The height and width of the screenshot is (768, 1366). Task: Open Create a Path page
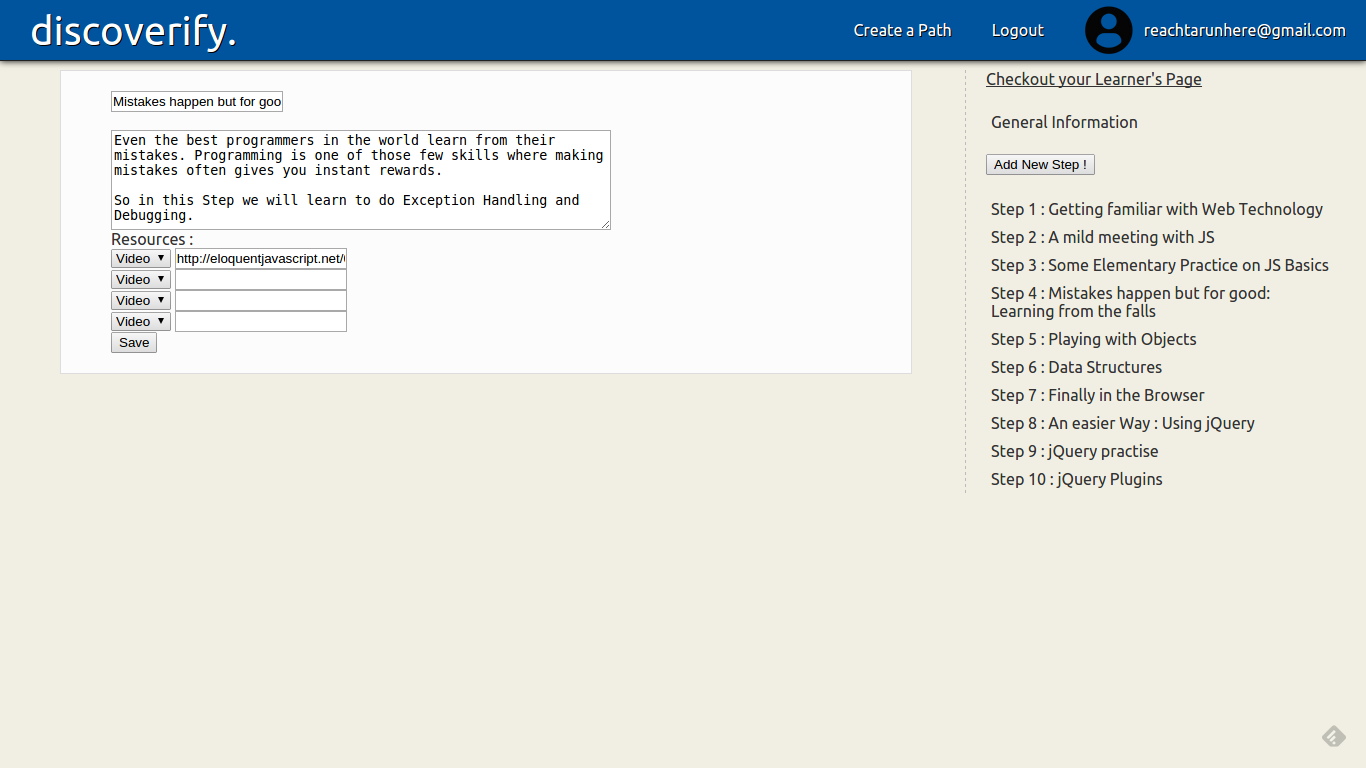pyautogui.click(x=902, y=30)
